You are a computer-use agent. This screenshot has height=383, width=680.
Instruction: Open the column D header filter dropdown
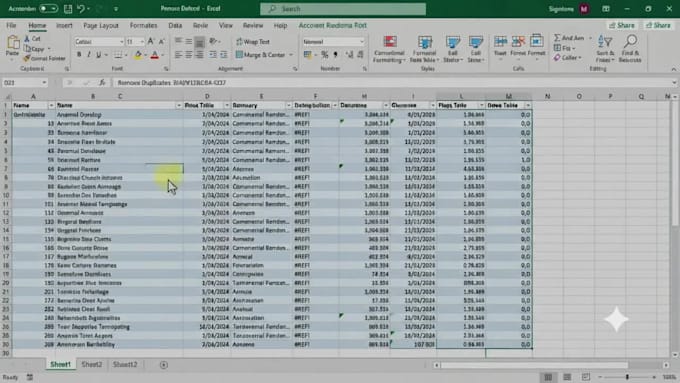pos(226,105)
